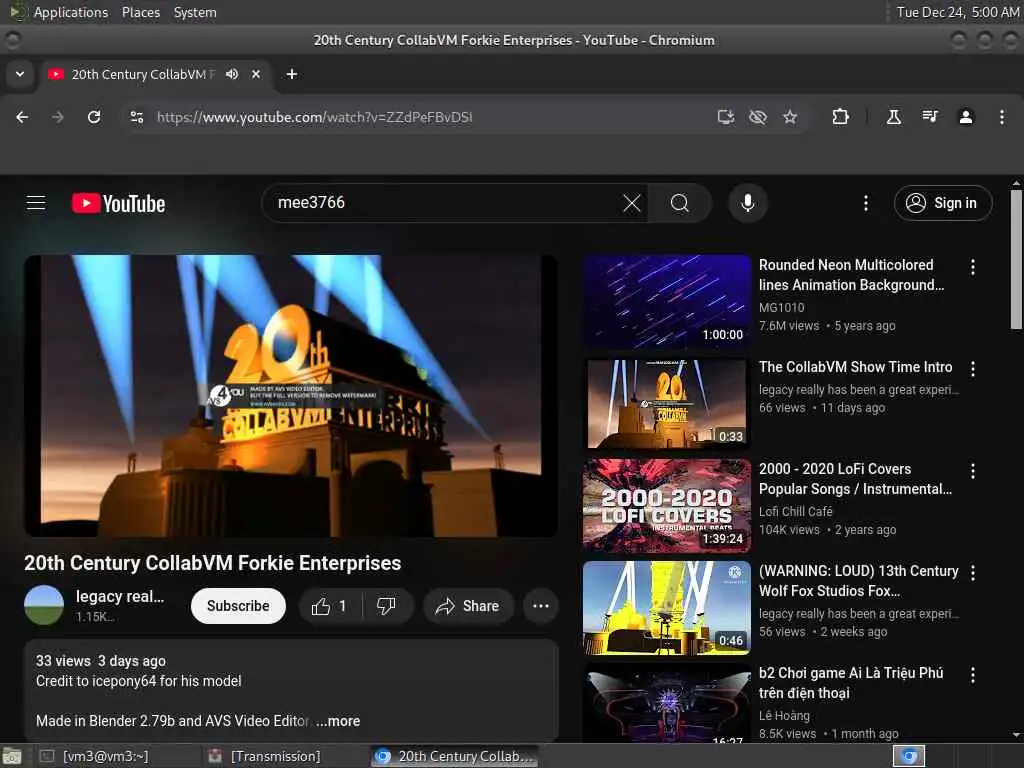This screenshot has height=768, width=1024.
Task: Open Rounded Neon Multicolored lines video thumbnail
Action: (x=667, y=302)
